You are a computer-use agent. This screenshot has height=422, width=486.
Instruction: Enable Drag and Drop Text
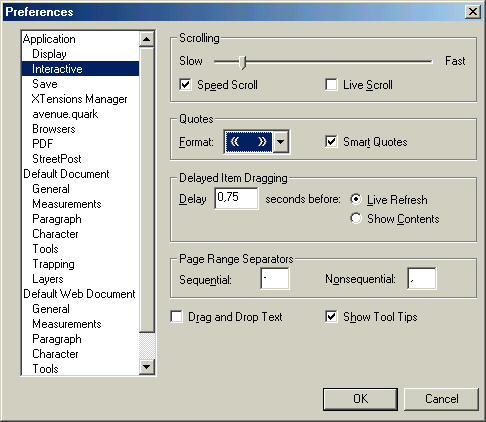point(176,317)
